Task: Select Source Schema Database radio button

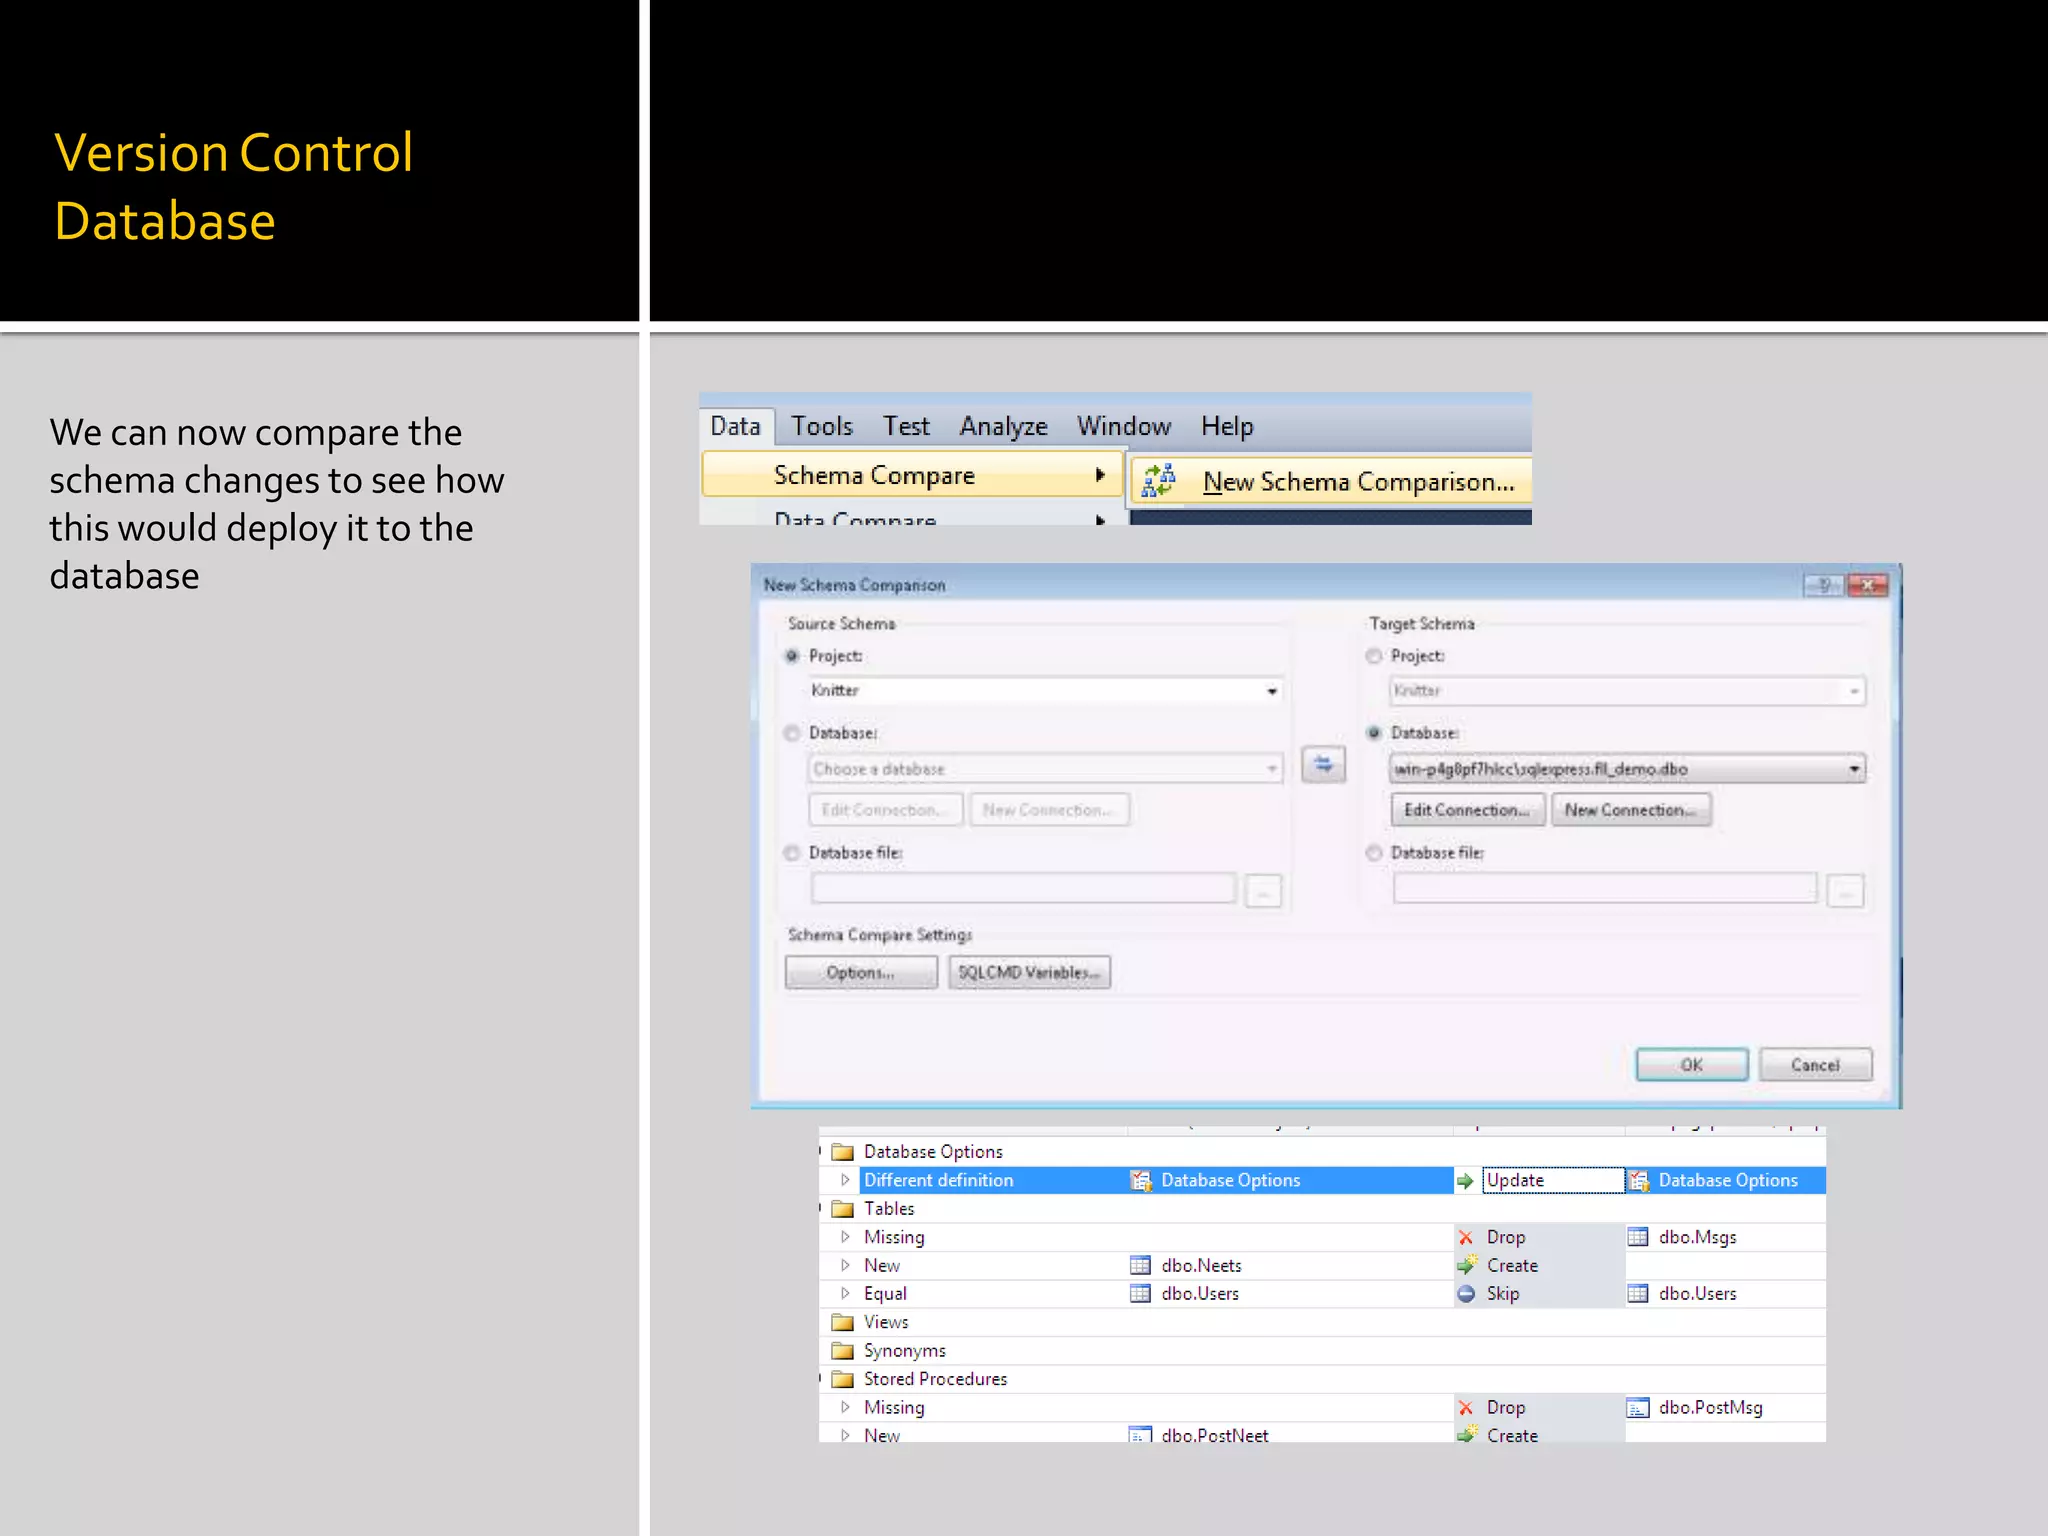Action: (x=792, y=733)
